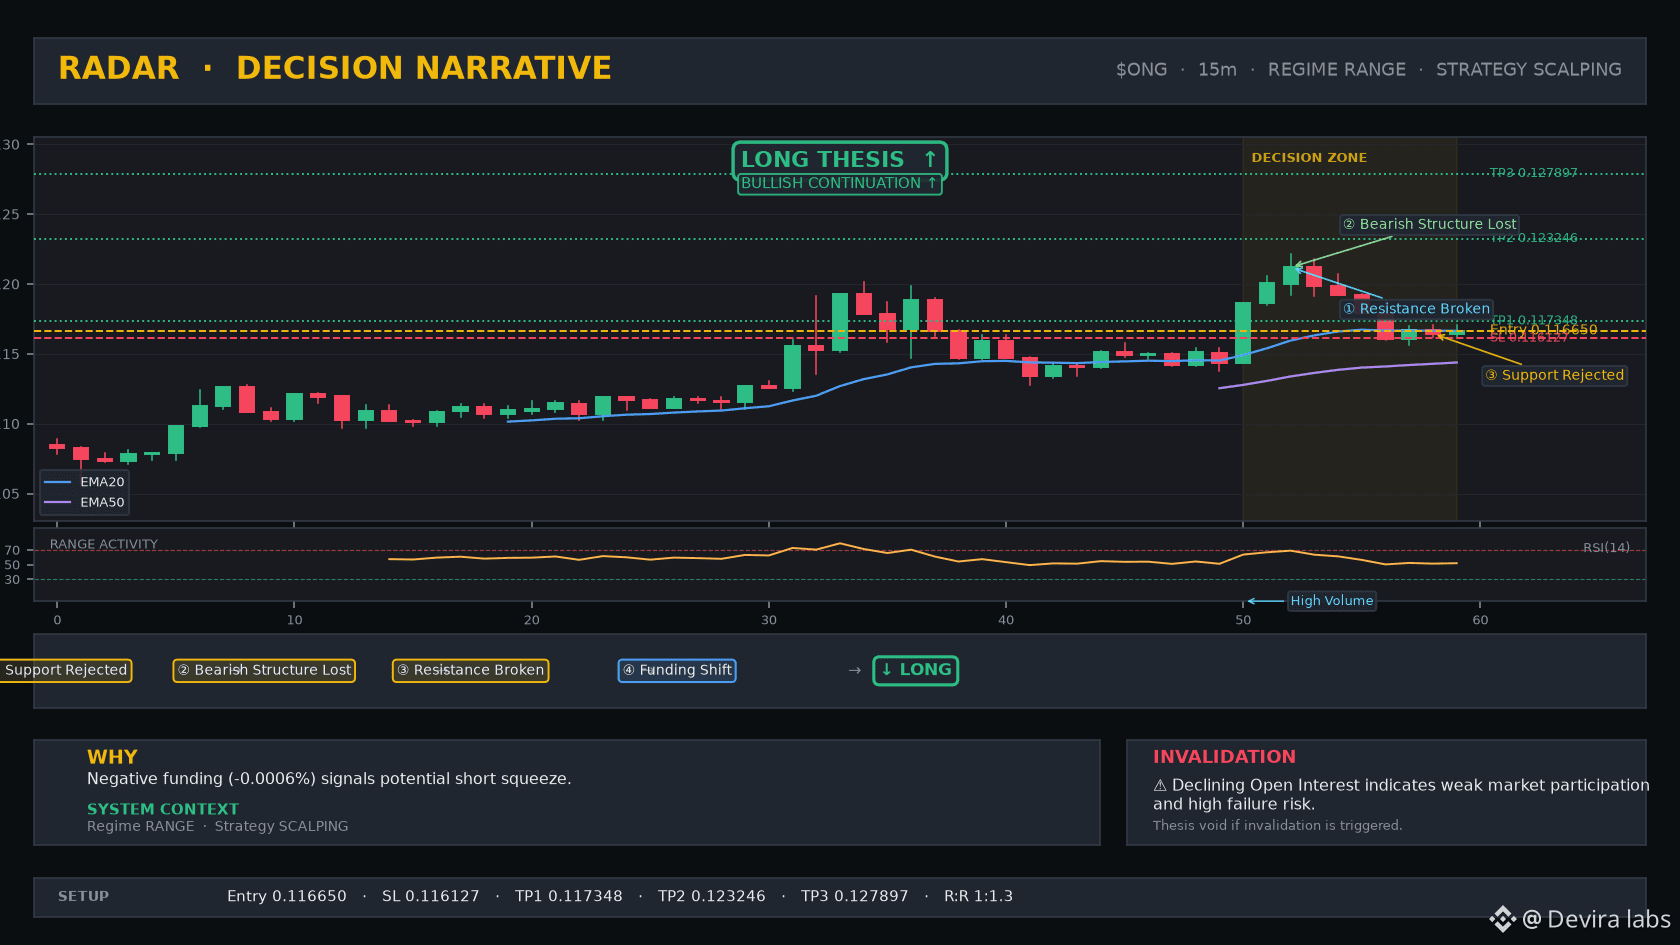Click the LONG decision badge
The width and height of the screenshot is (1680, 945).
(x=915, y=670)
